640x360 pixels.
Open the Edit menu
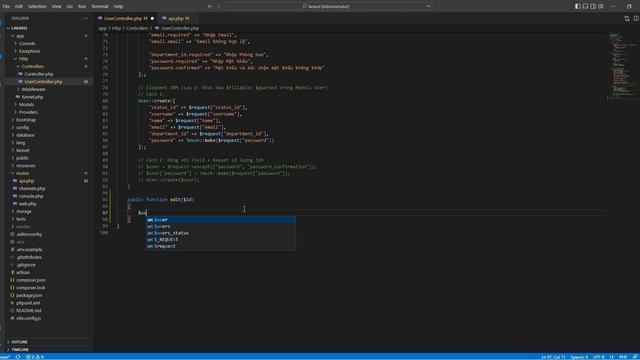pyautogui.click(x=19, y=7)
